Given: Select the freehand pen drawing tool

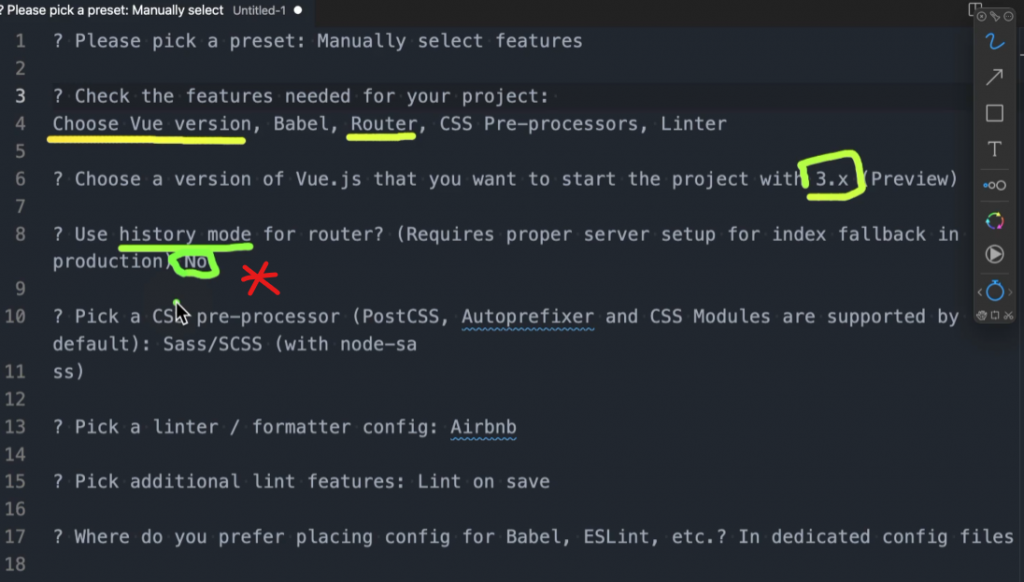Looking at the screenshot, I should point(995,42).
